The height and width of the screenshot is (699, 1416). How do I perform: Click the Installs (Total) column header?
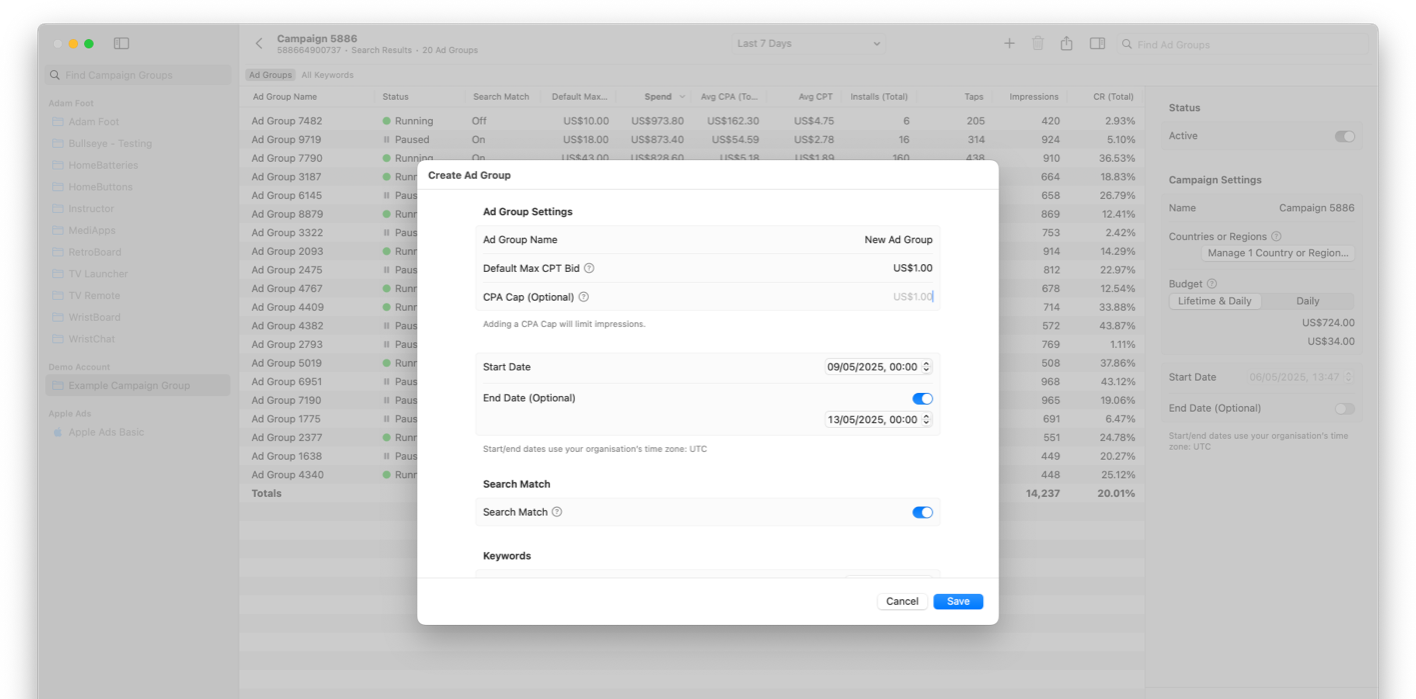(878, 97)
